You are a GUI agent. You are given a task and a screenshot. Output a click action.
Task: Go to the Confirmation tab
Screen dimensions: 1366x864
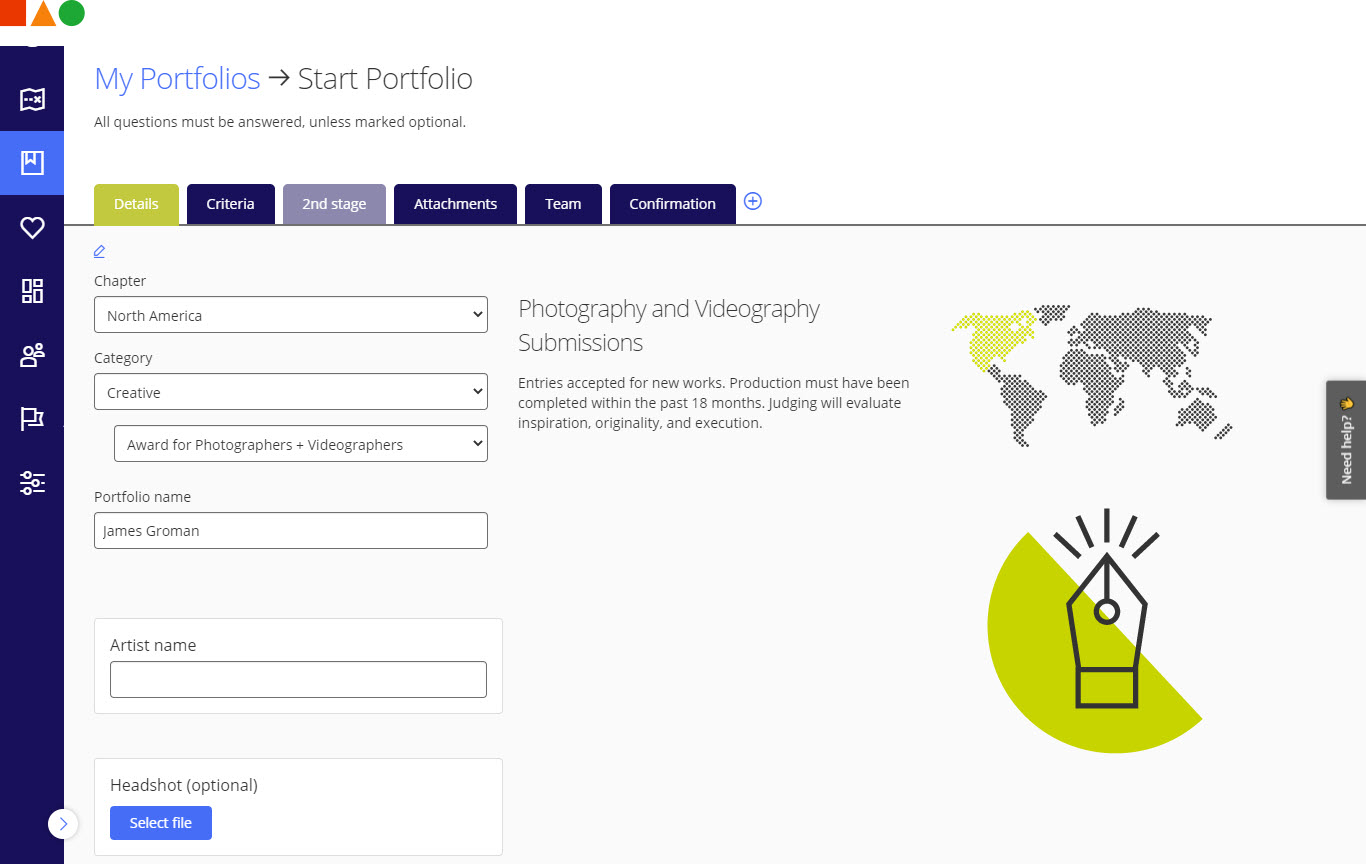point(672,204)
